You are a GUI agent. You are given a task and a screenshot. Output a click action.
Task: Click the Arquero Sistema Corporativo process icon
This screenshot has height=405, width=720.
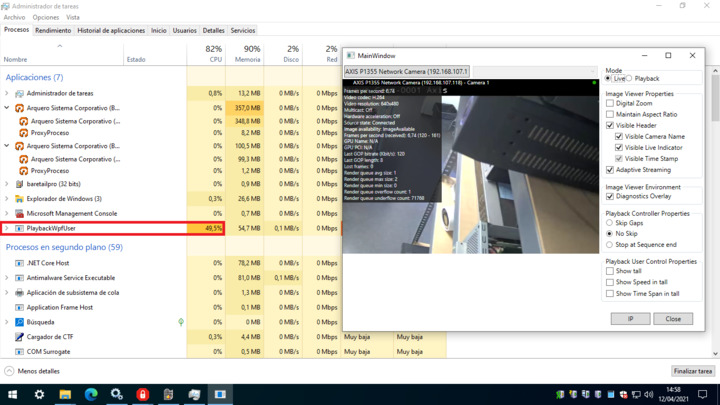(19, 108)
